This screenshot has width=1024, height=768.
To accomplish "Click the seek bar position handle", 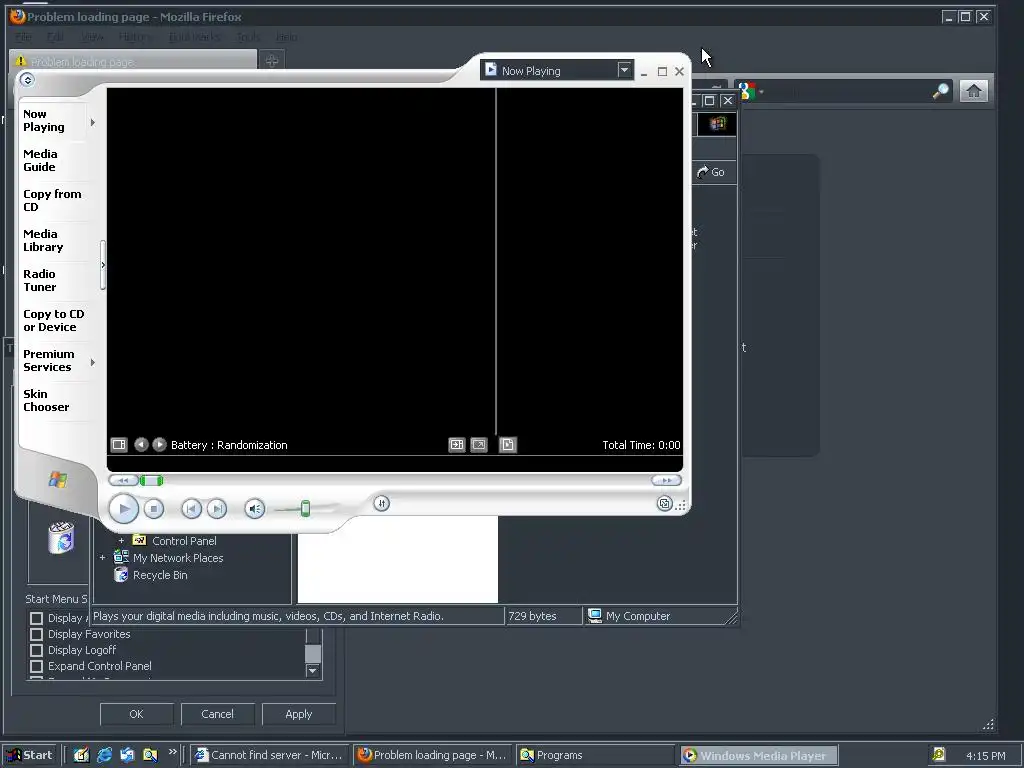I will click(152, 481).
